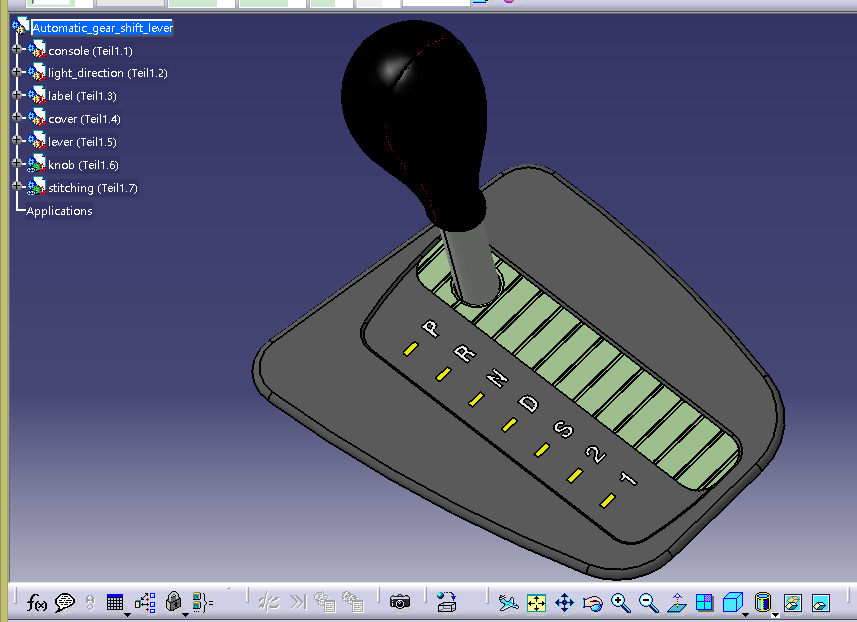Expand the lever (Teil1.5) node
This screenshot has width=857, height=622.
[x=16, y=140]
